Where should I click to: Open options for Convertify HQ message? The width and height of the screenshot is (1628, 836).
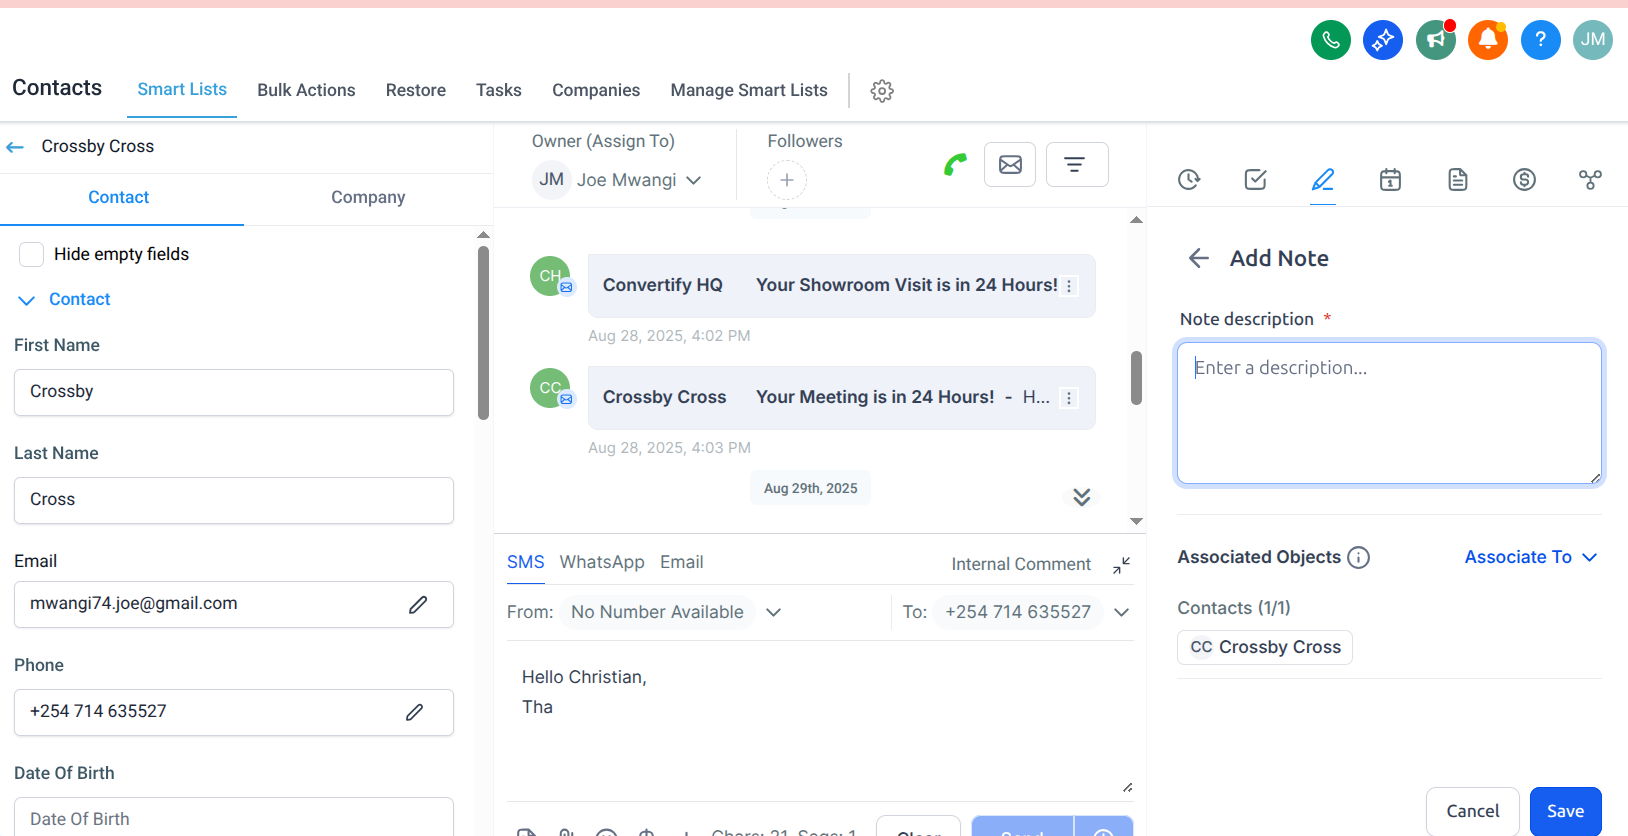coord(1069,286)
